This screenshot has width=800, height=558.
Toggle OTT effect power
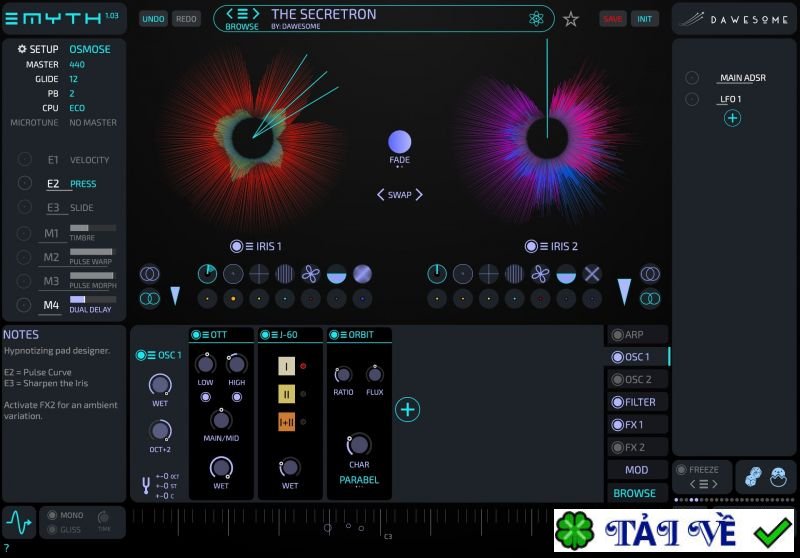(x=196, y=335)
